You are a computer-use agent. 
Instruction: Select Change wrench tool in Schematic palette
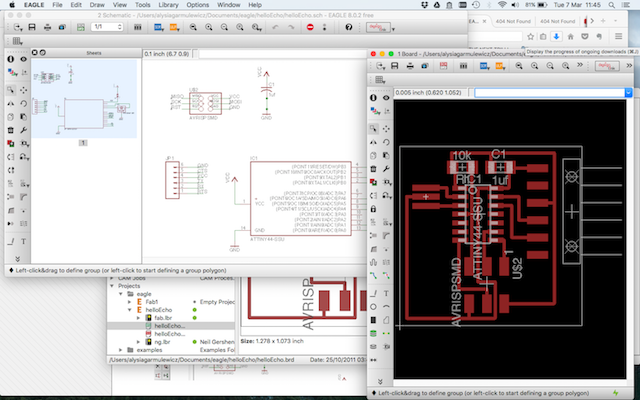coord(24,130)
